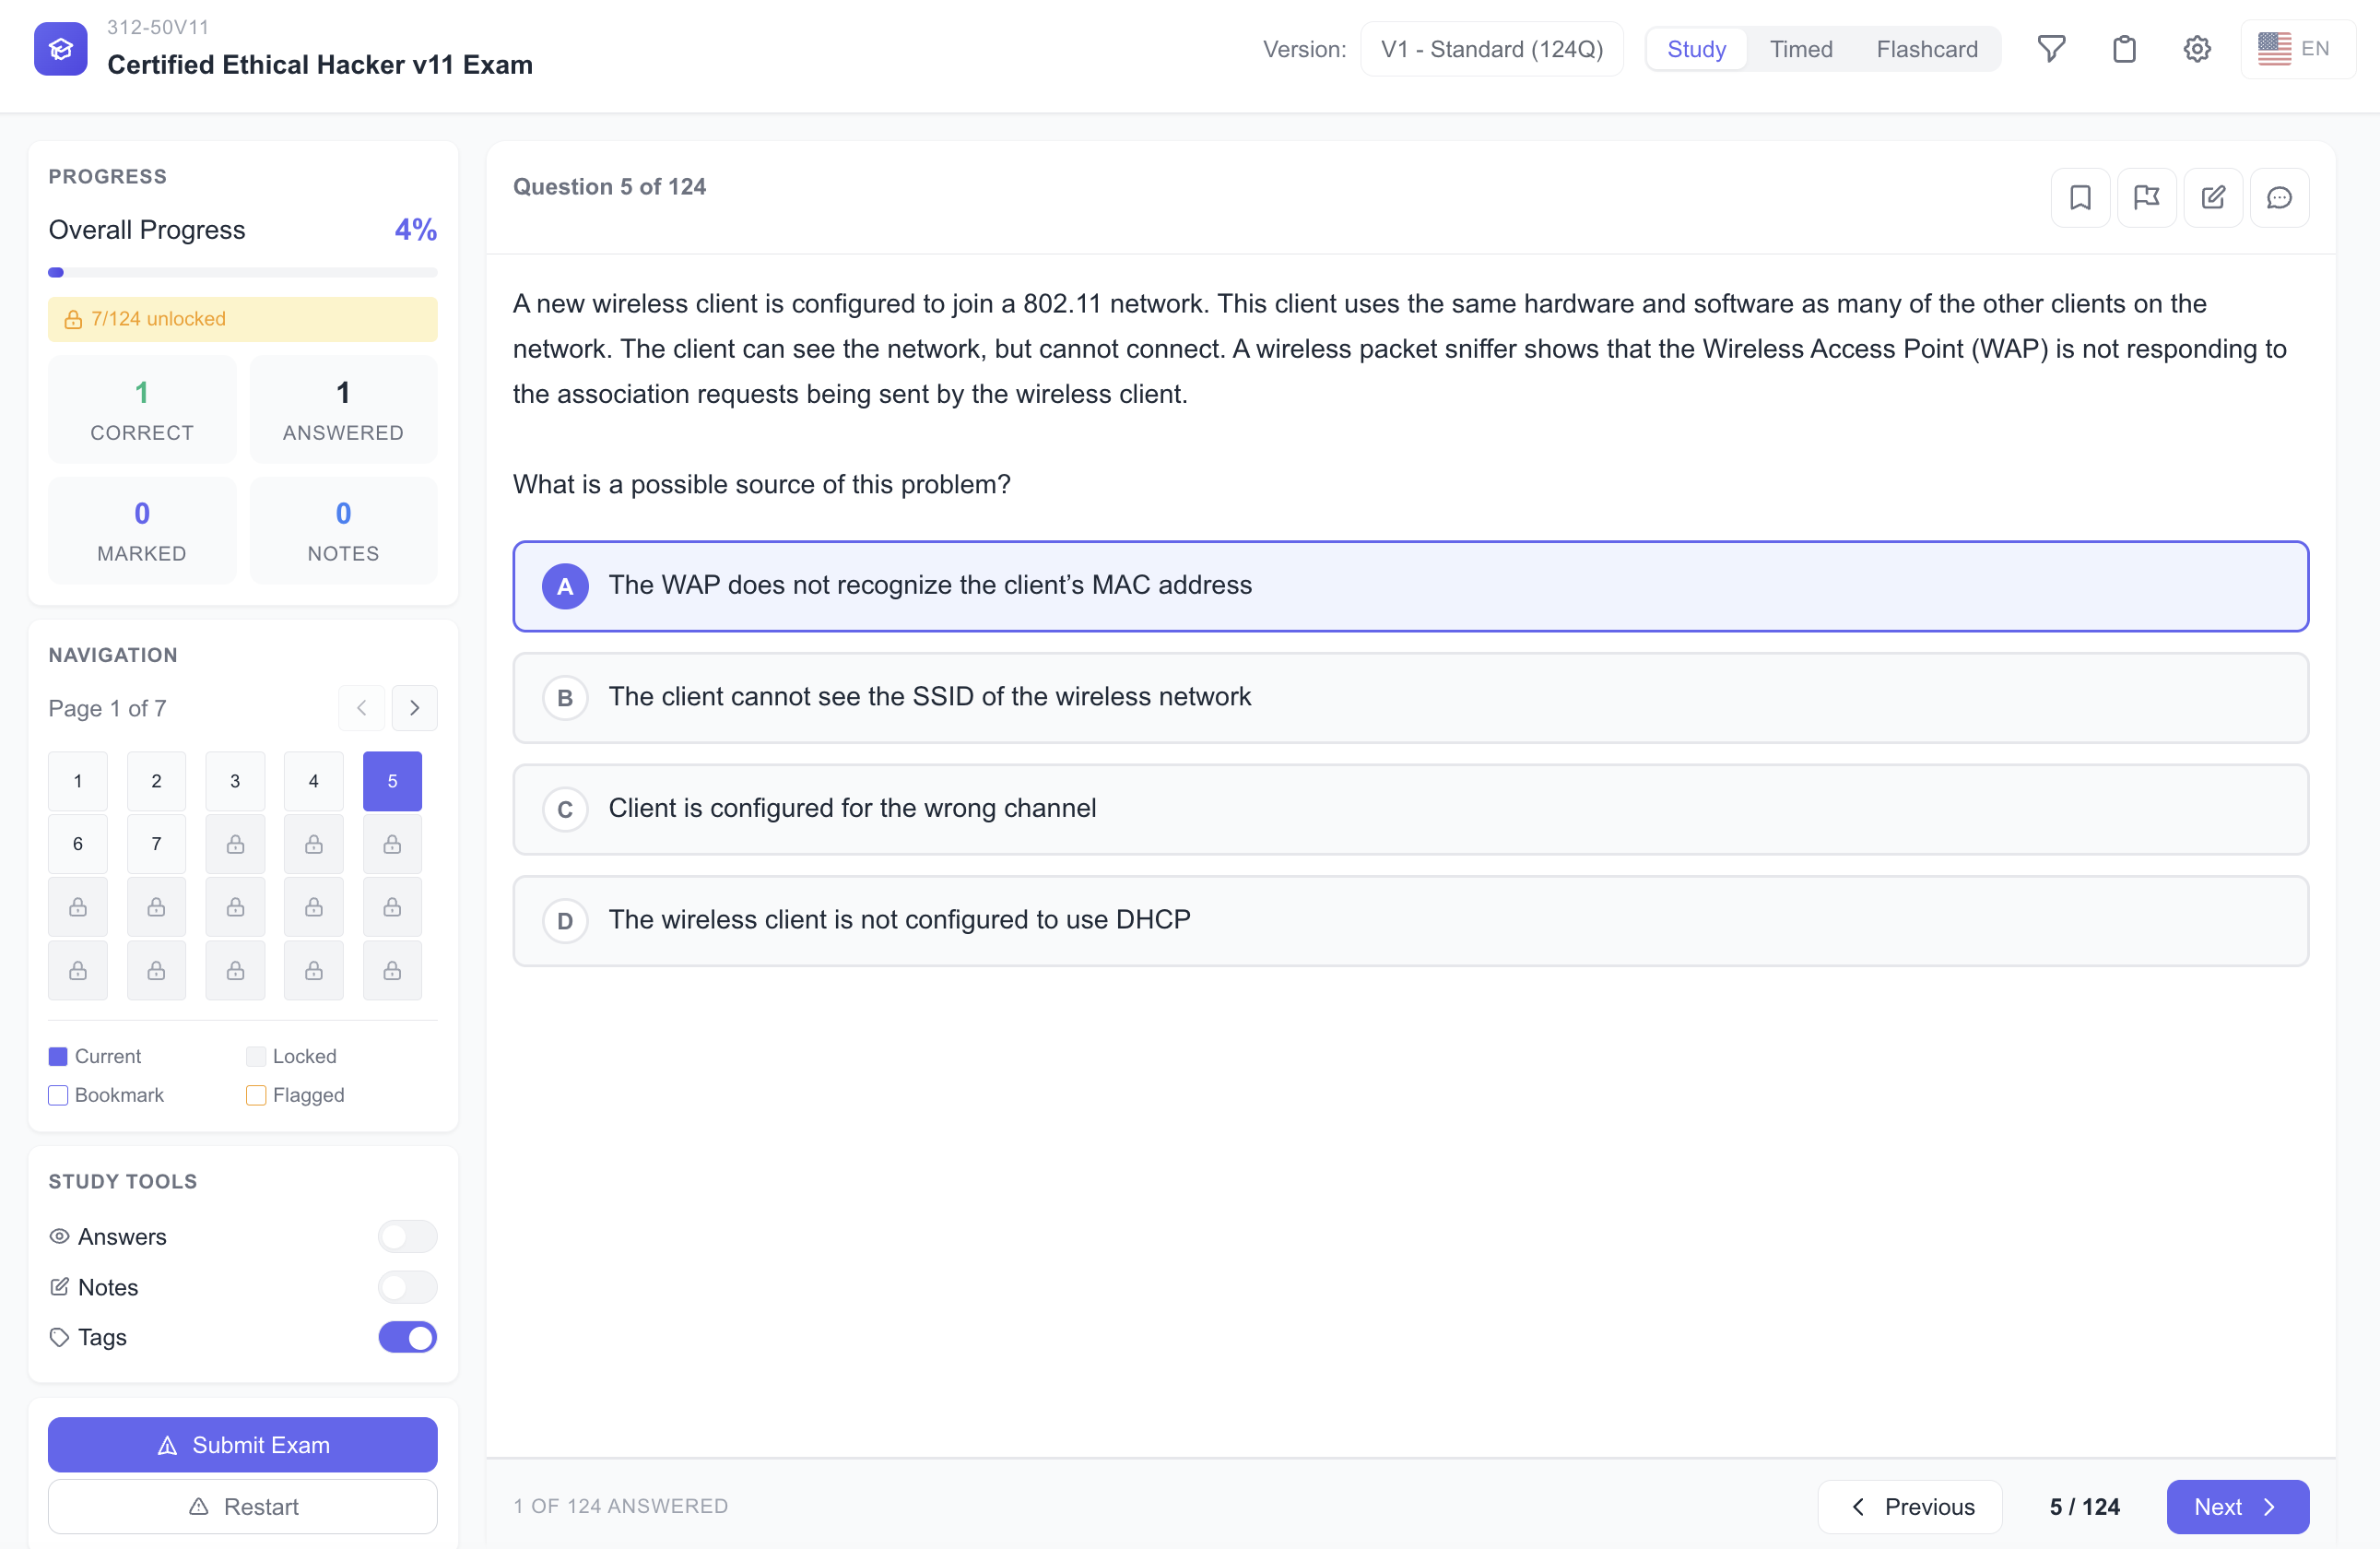Flag this question with flag icon
The height and width of the screenshot is (1549, 2380).
tap(2146, 197)
